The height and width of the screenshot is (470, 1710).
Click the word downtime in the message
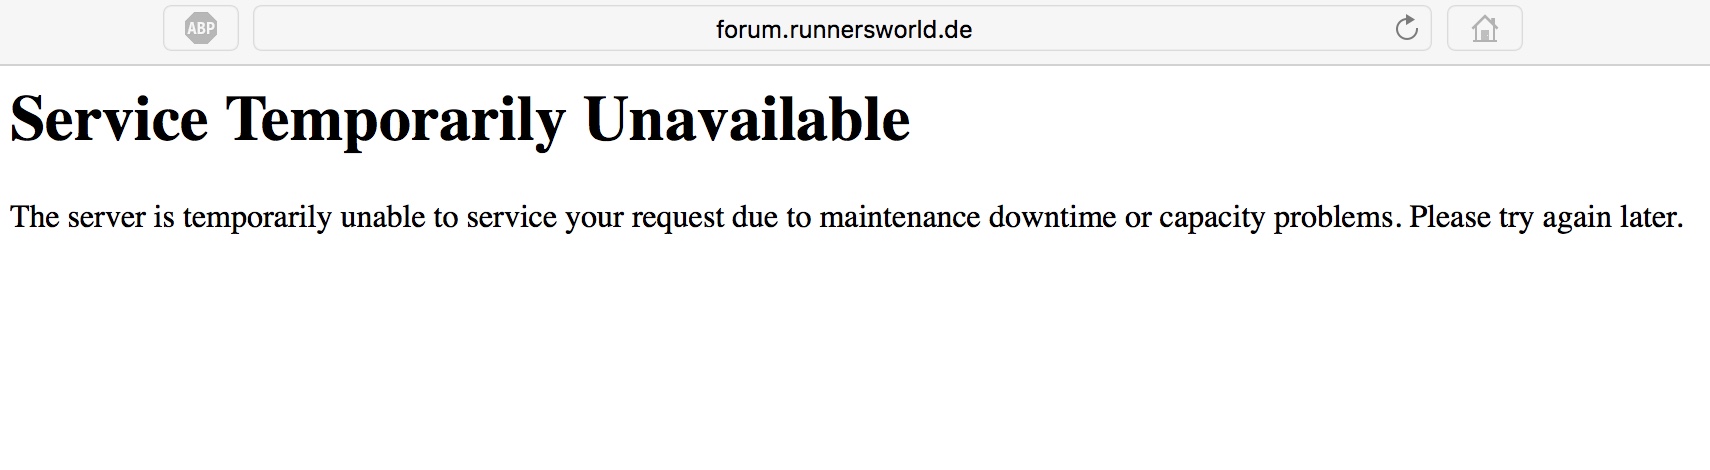tap(1052, 217)
